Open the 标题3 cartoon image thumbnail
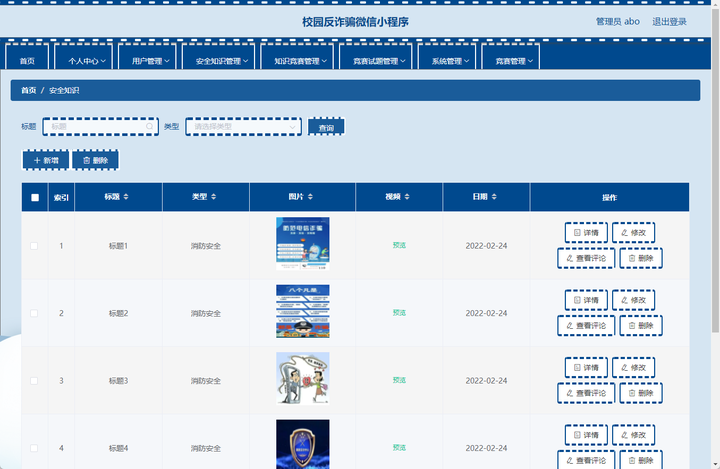The width and height of the screenshot is (720, 469). (x=303, y=379)
